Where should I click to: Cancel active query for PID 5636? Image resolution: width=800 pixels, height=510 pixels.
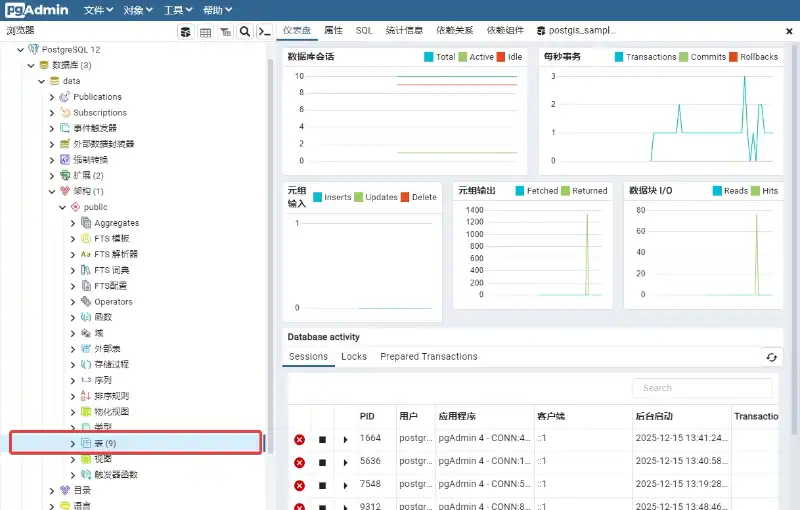(322, 463)
